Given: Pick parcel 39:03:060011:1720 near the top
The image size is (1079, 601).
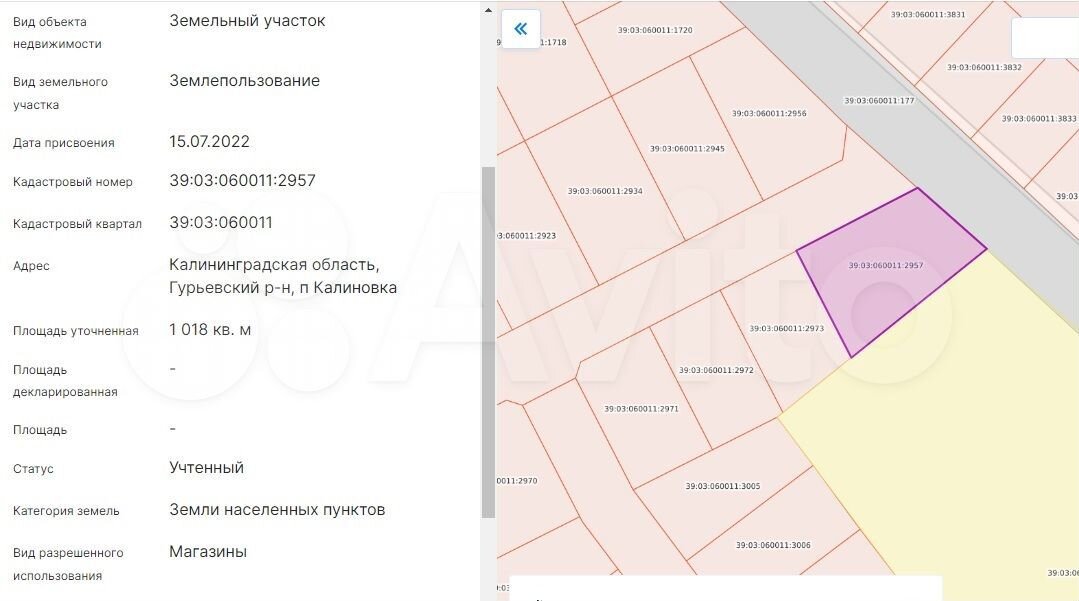Looking at the screenshot, I should click(x=655, y=30).
